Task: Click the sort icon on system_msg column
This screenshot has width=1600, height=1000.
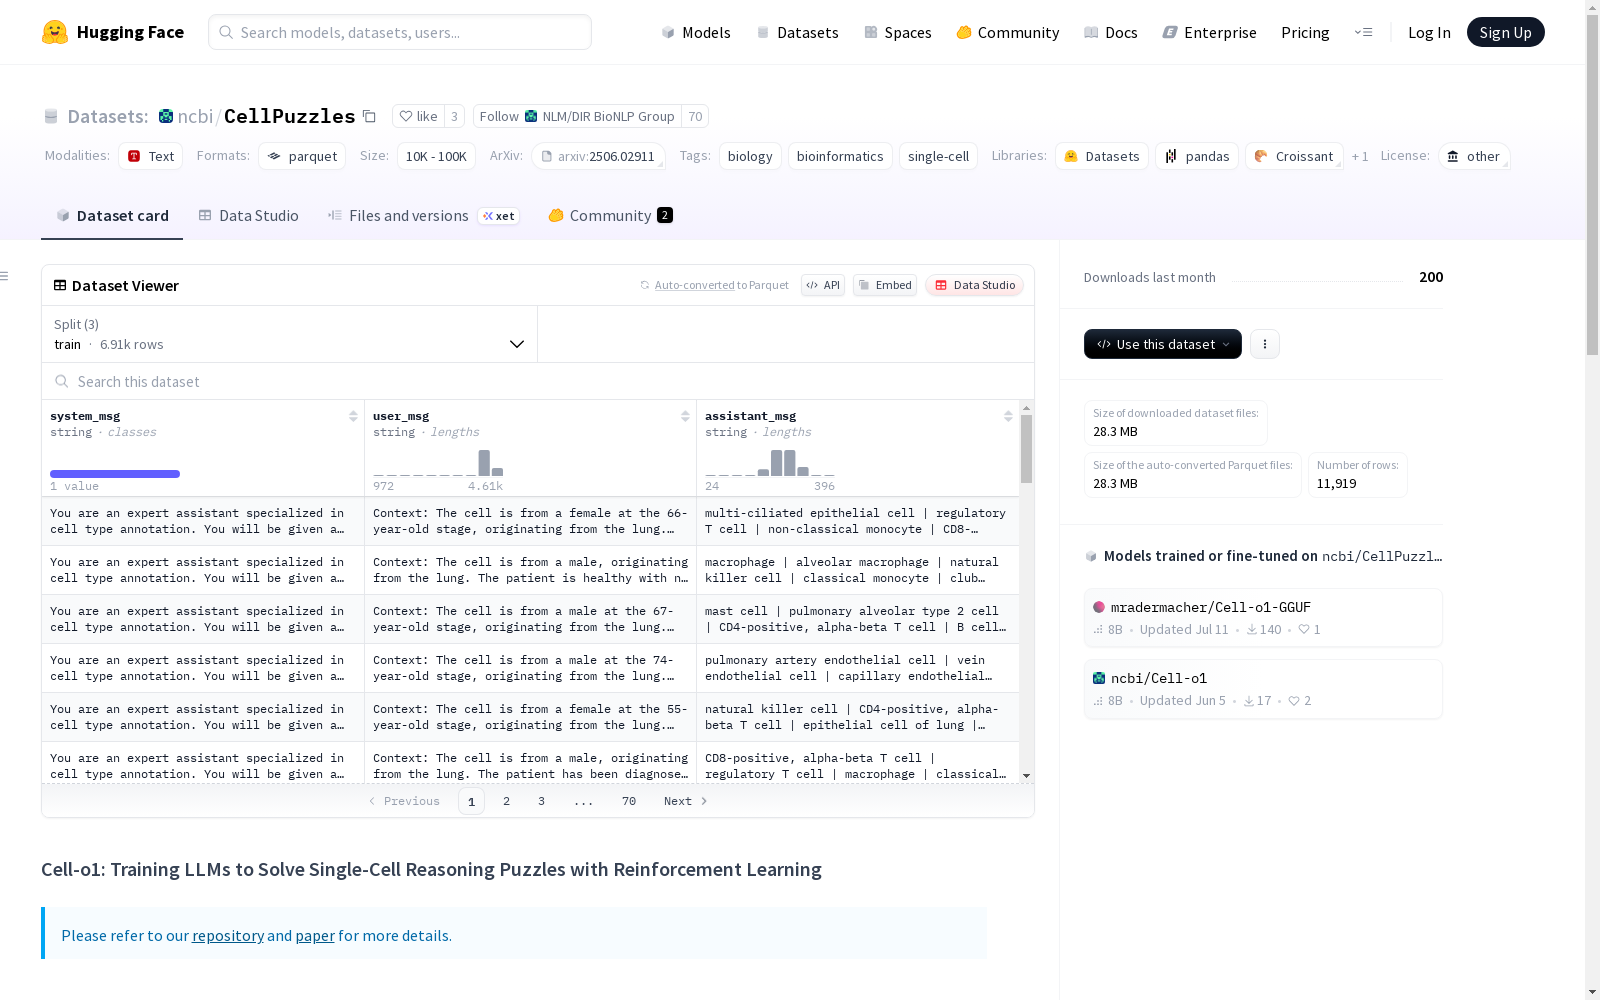Action: [x=353, y=416]
